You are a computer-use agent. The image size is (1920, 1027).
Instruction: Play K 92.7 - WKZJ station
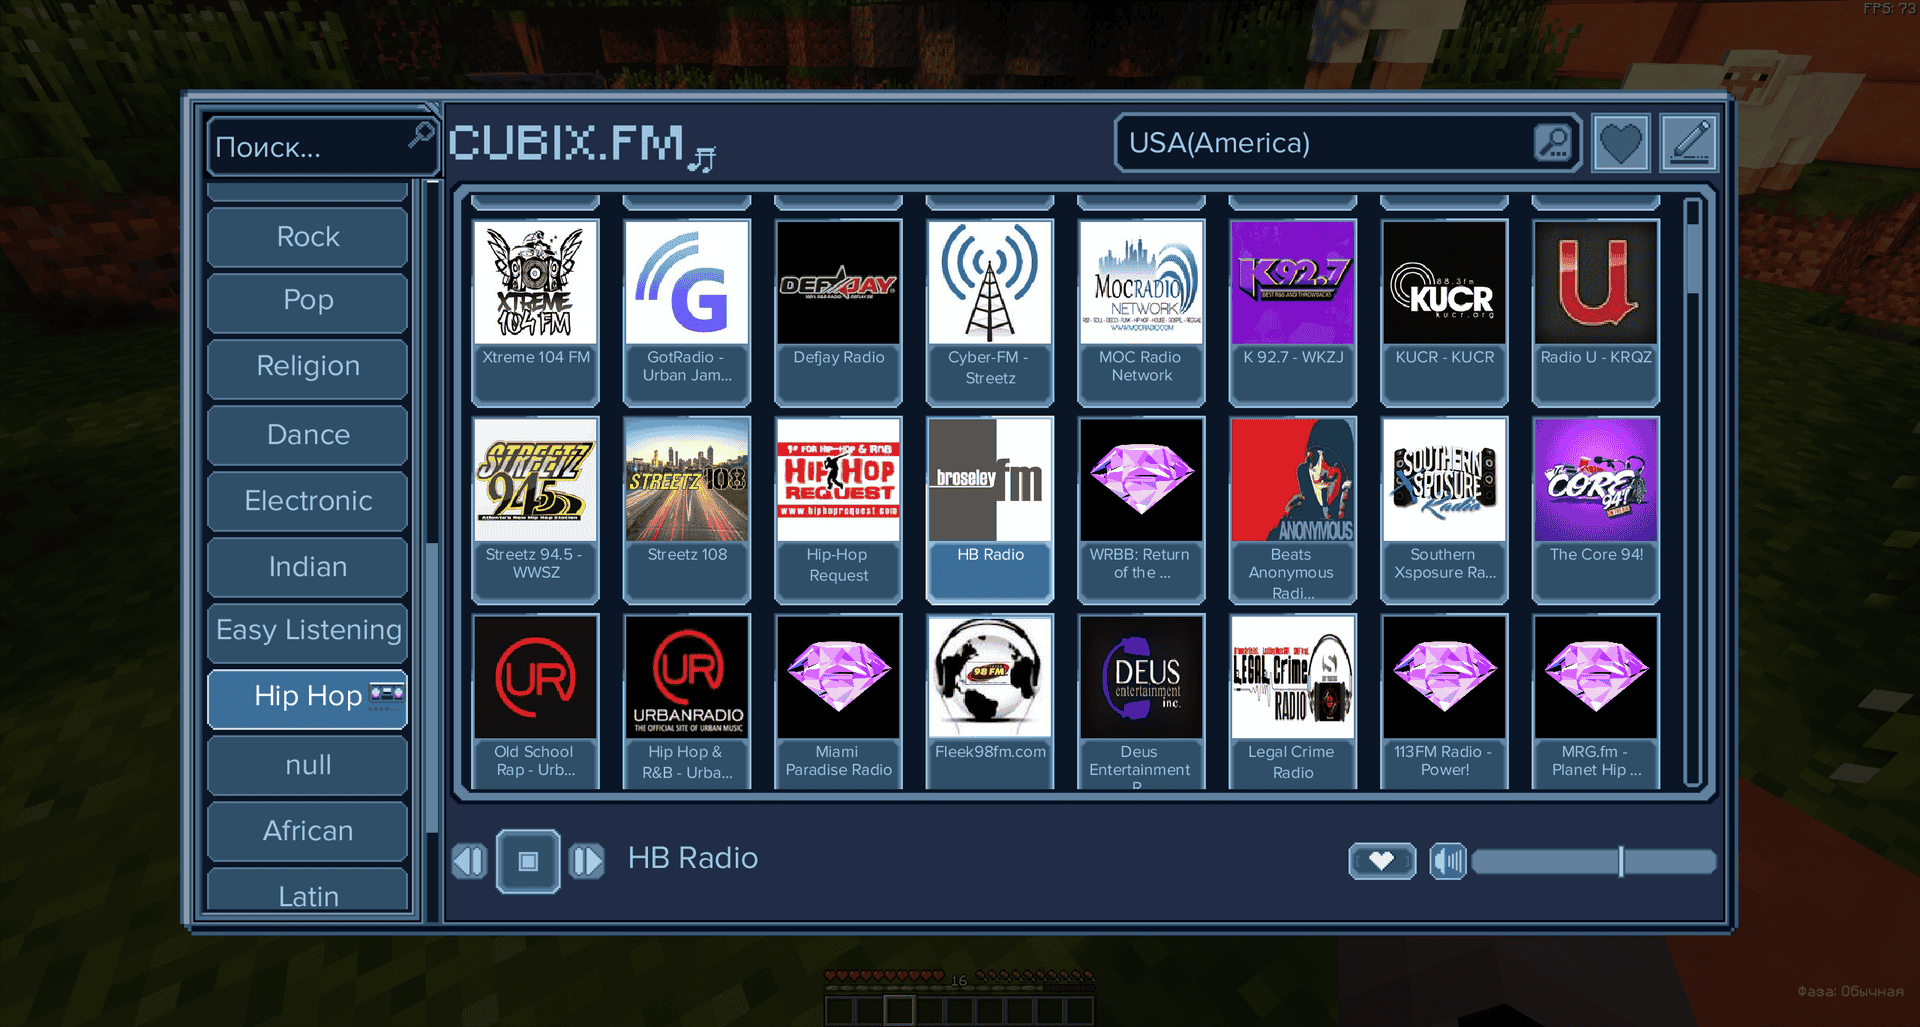point(1293,311)
